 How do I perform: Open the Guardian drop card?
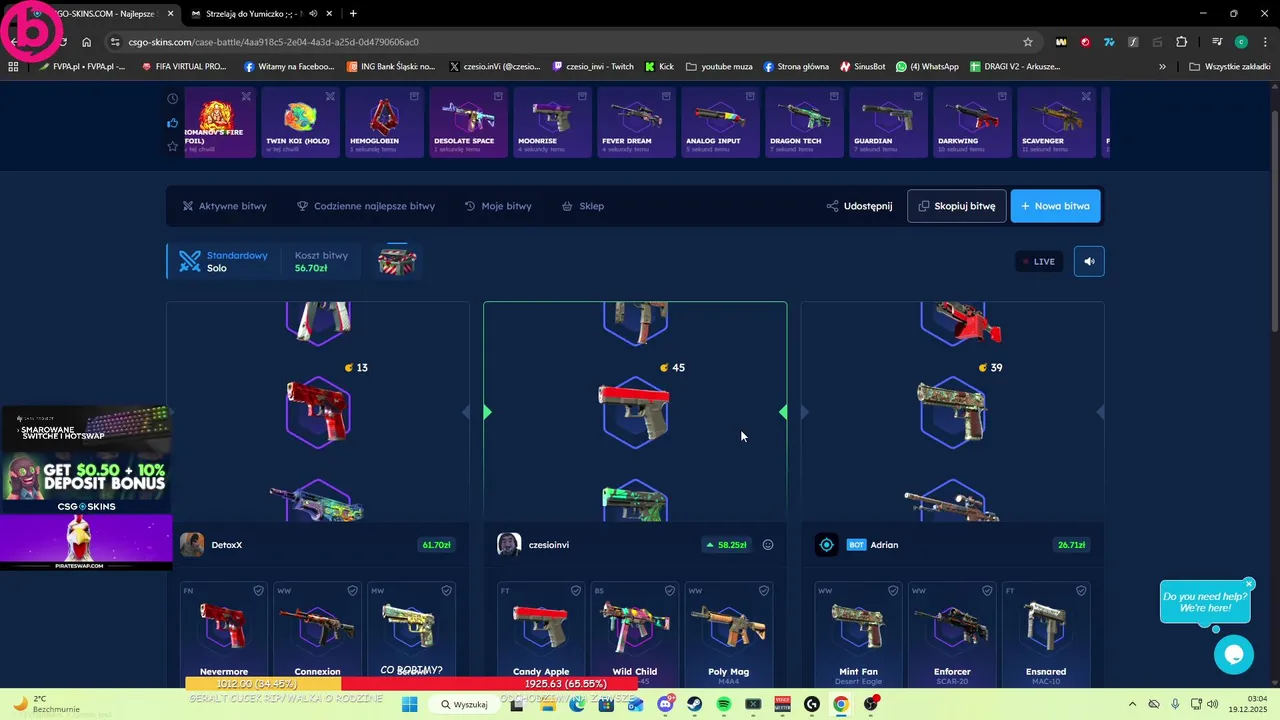pos(888,122)
